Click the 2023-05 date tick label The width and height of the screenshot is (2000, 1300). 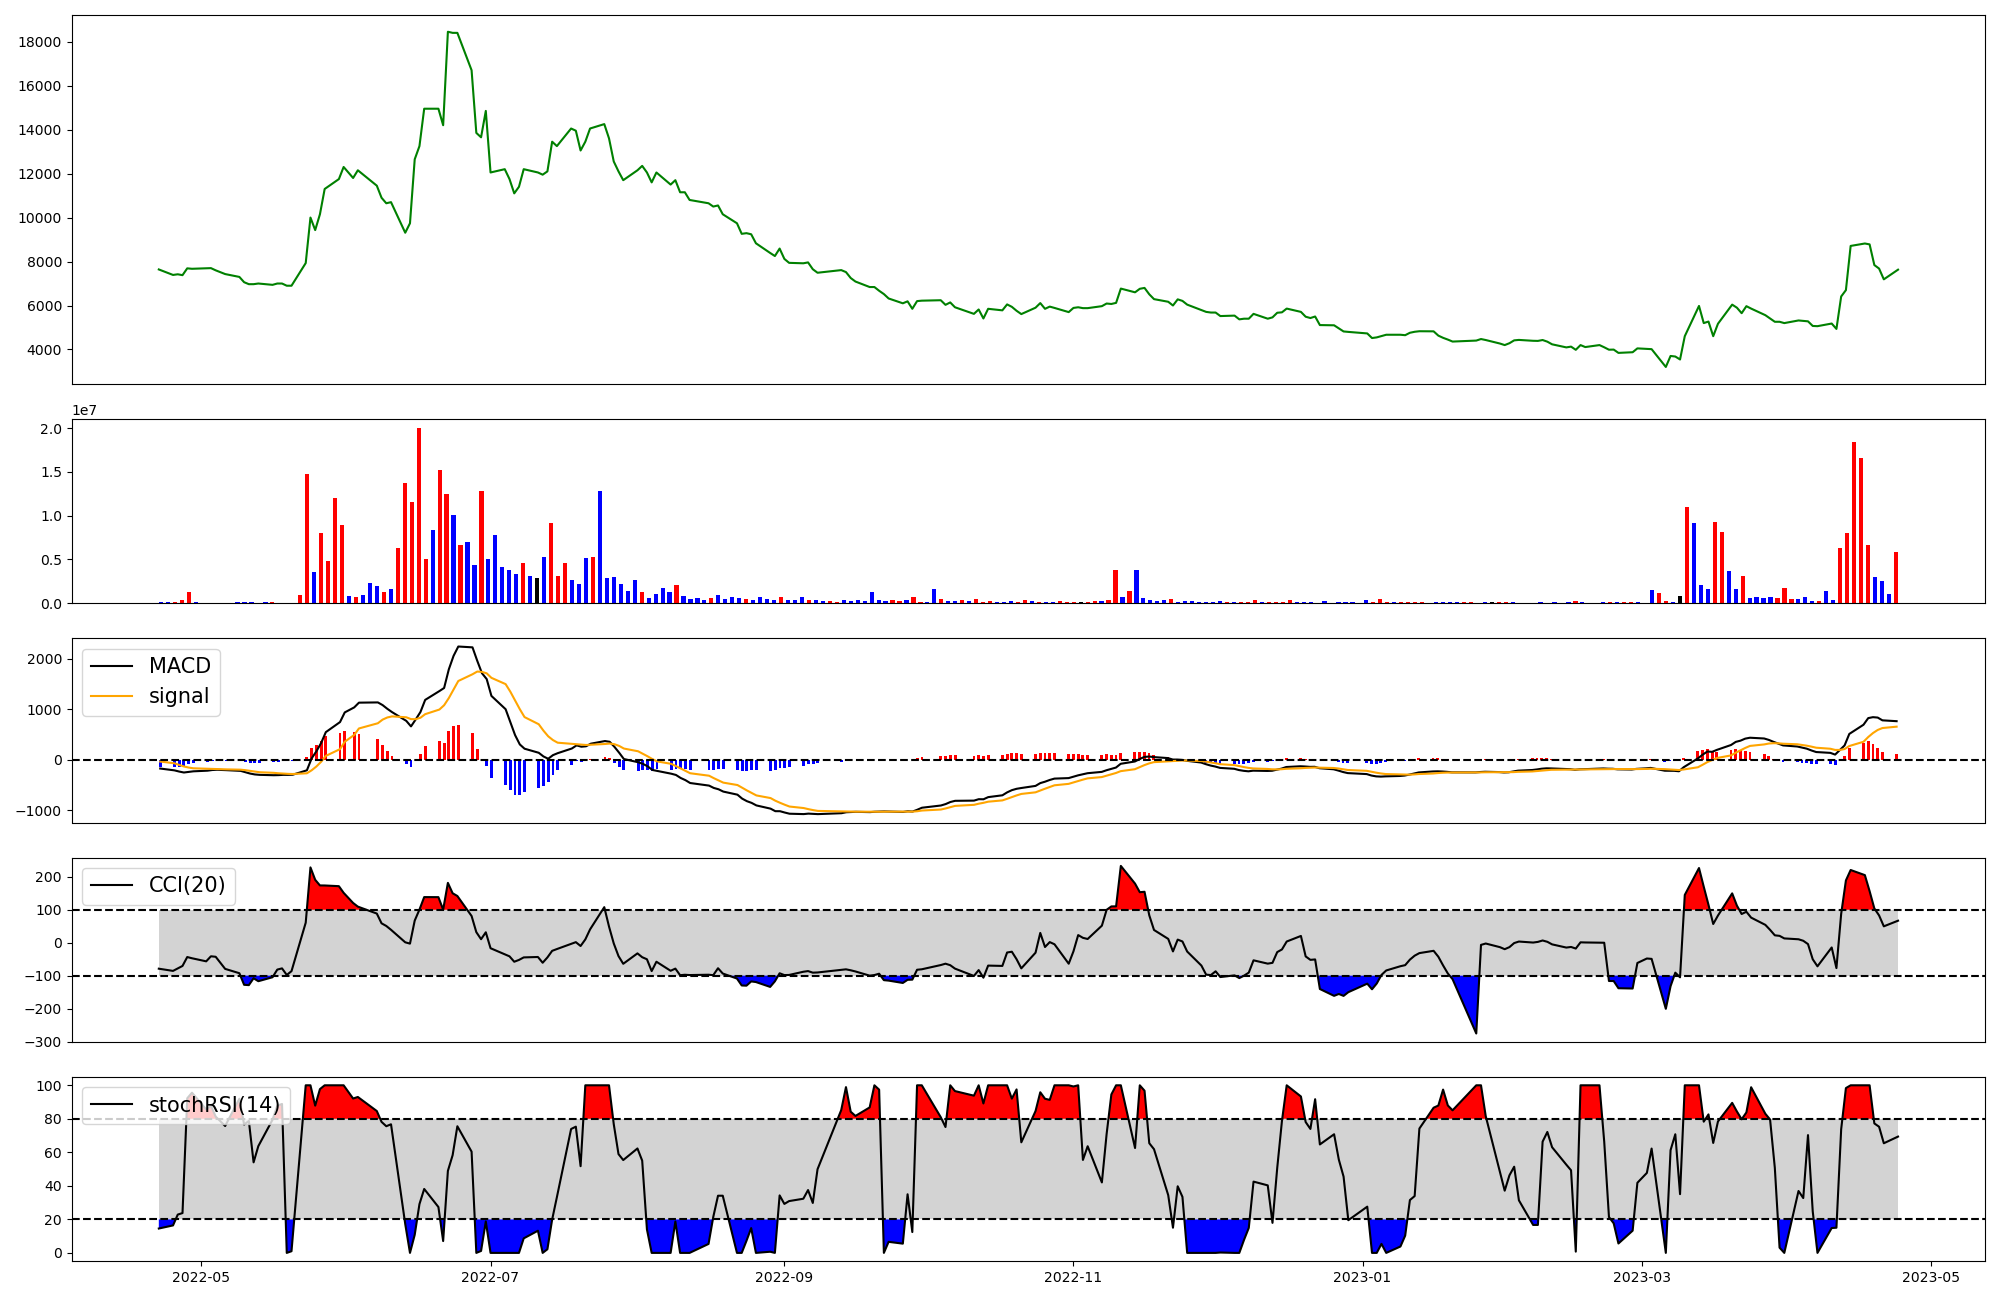pos(1930,1277)
